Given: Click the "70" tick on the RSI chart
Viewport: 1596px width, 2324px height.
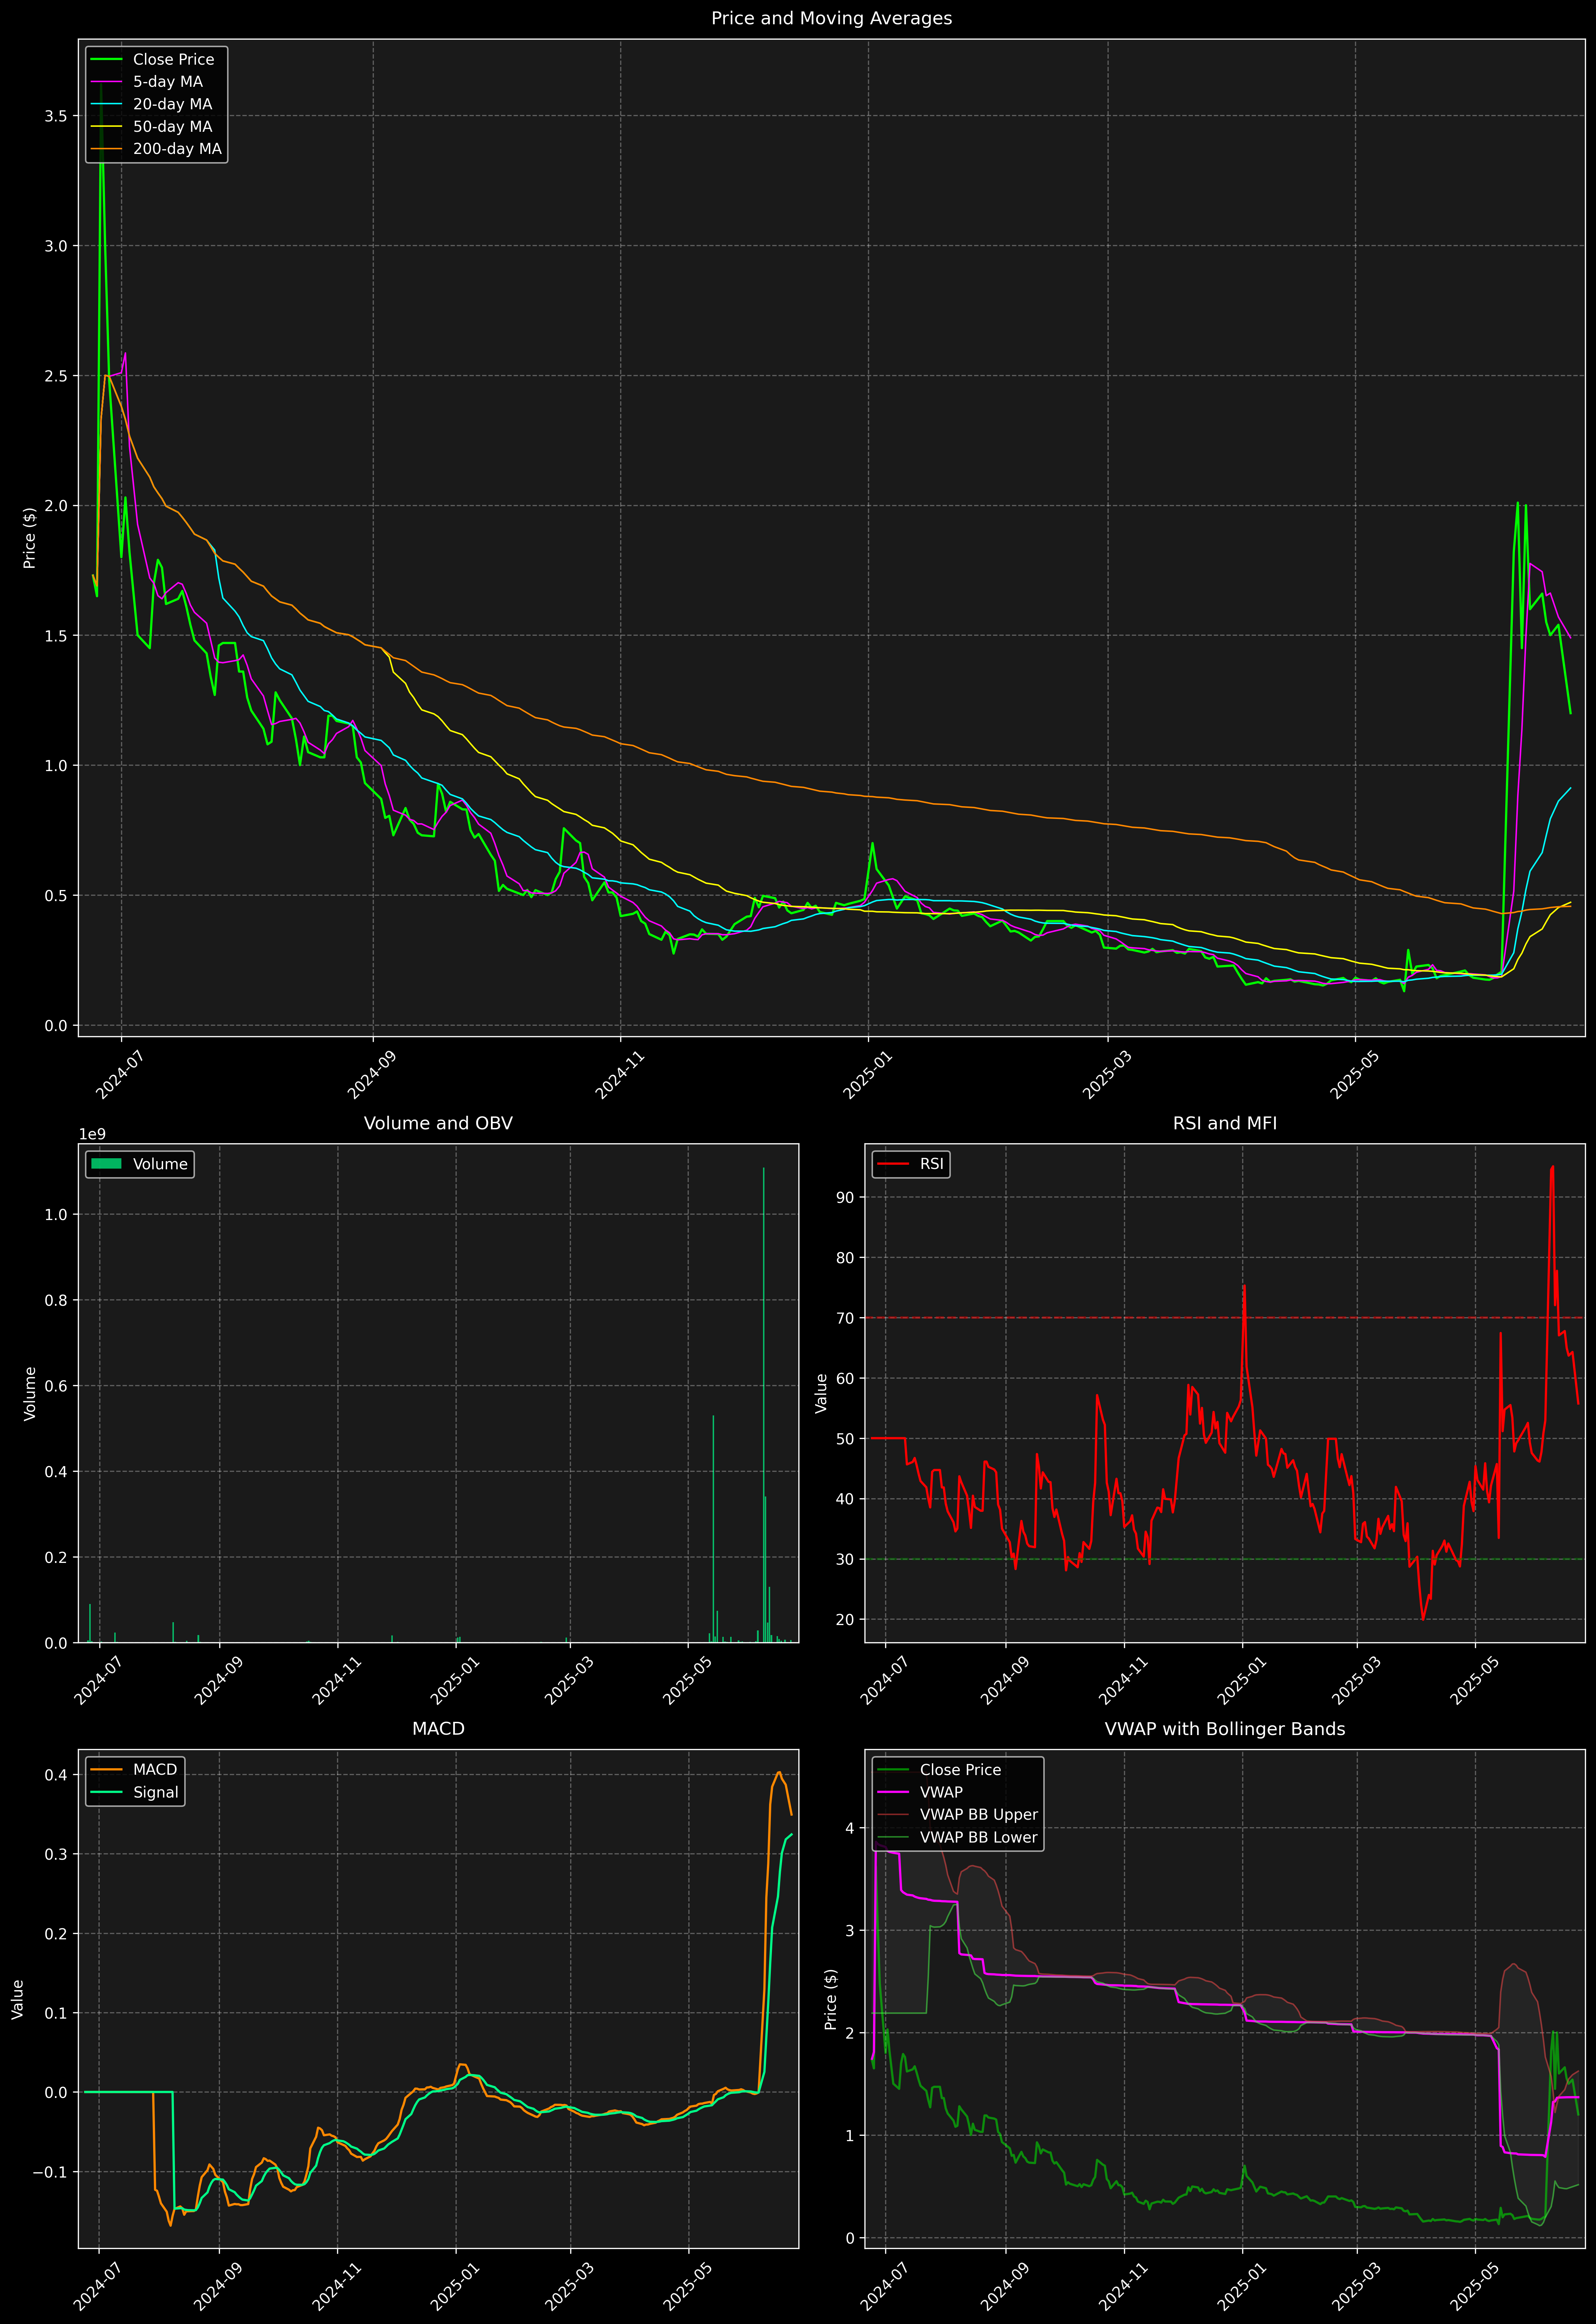Looking at the screenshot, I should 846,1318.
